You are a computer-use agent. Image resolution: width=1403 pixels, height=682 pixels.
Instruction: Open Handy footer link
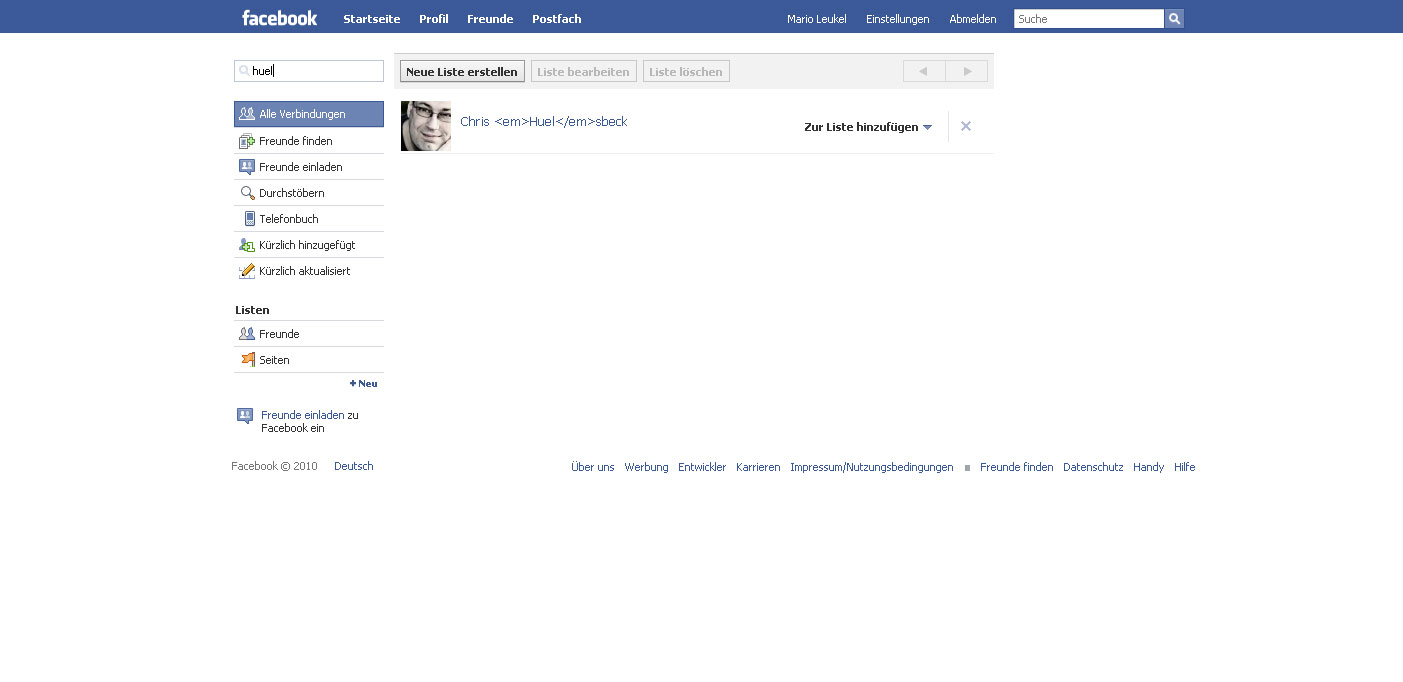[x=1148, y=467]
